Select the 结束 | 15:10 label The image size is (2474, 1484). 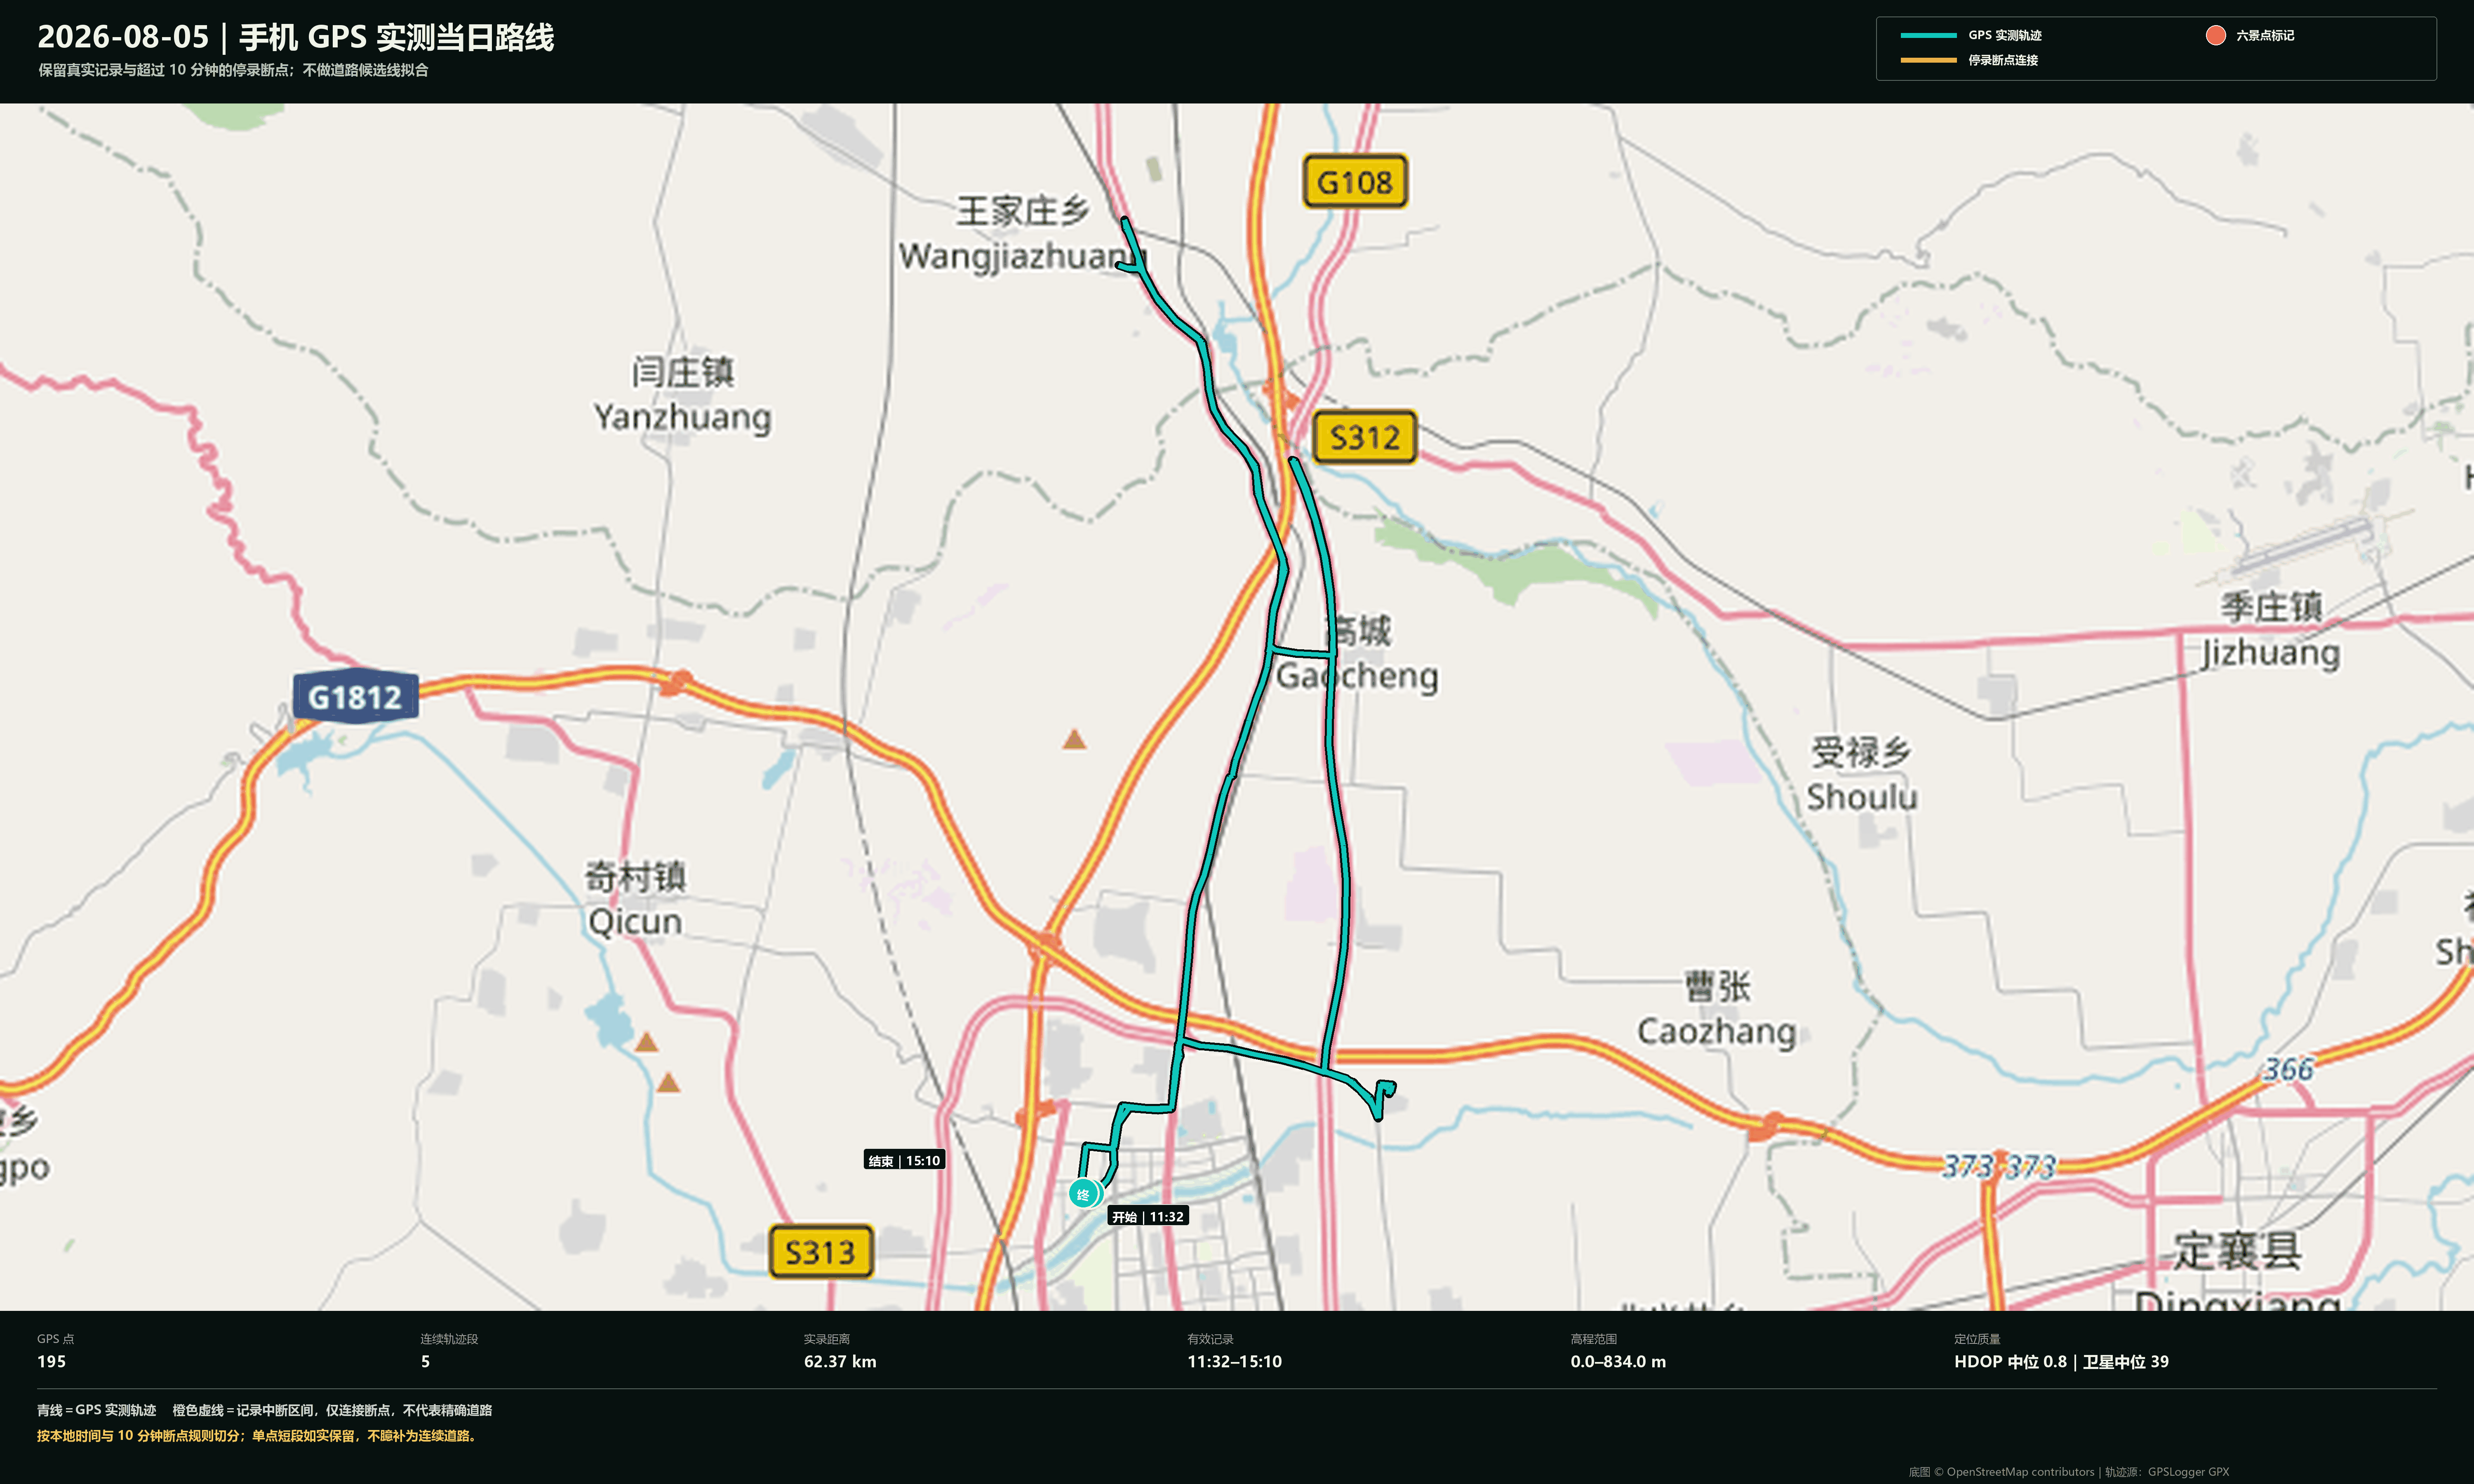904,1160
